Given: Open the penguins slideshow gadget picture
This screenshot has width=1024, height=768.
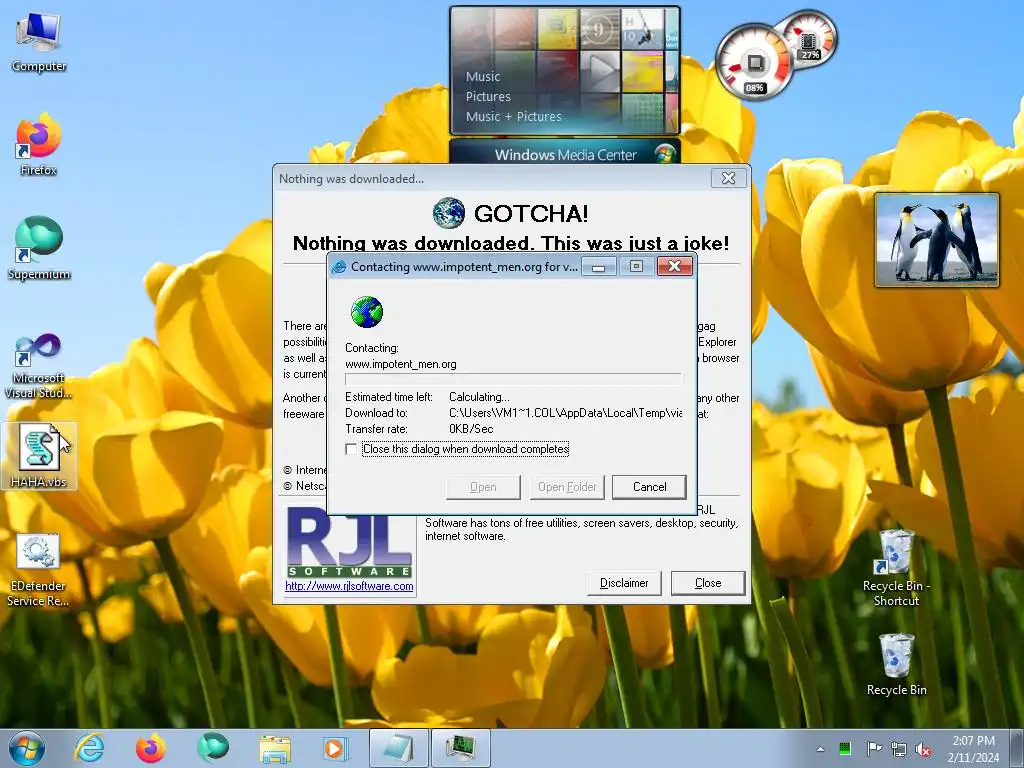Looking at the screenshot, I should [936, 240].
